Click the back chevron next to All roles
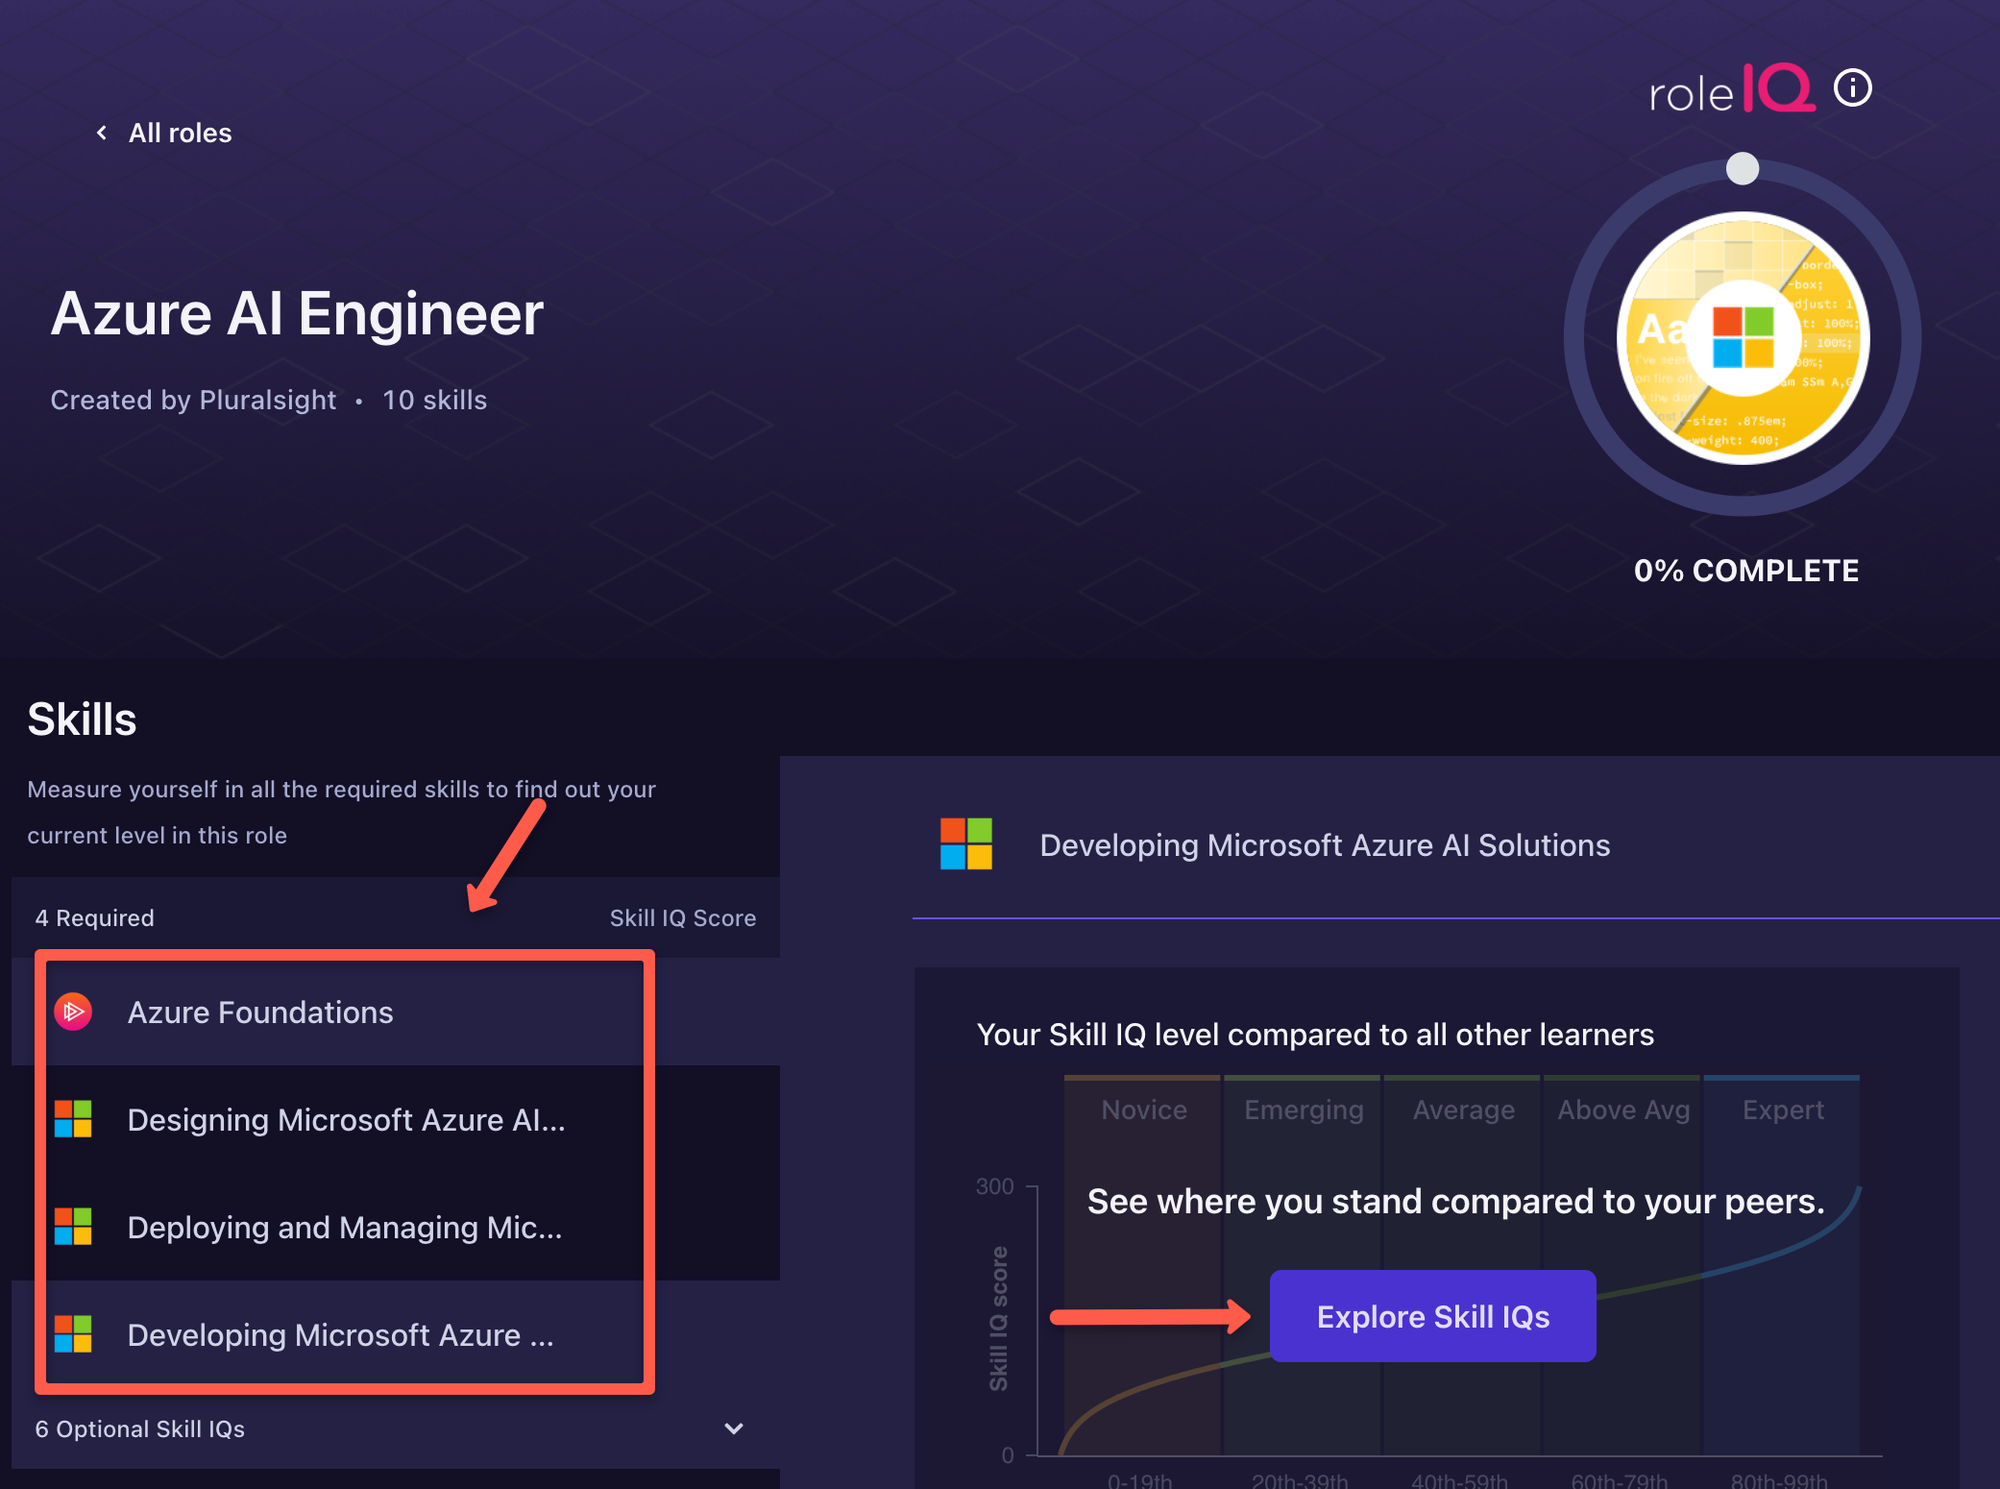 tap(100, 132)
